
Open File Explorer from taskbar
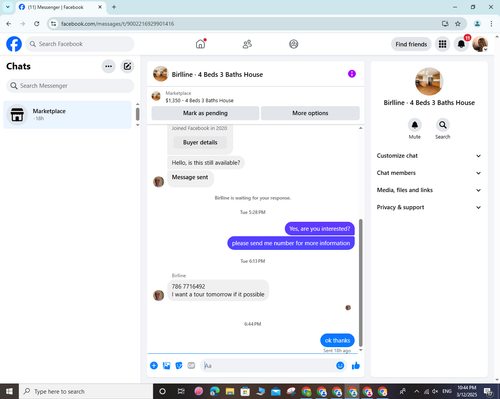230,391
